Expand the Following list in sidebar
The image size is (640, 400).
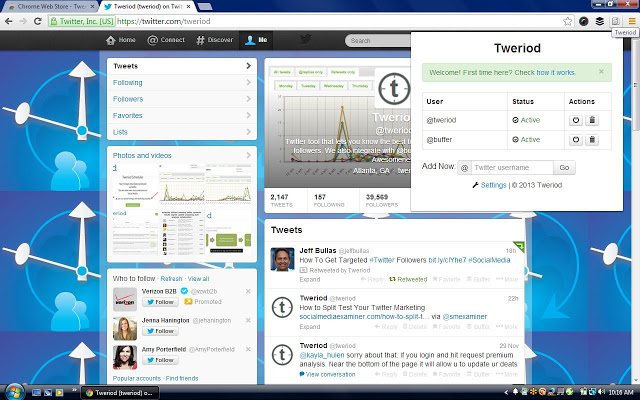(x=181, y=83)
